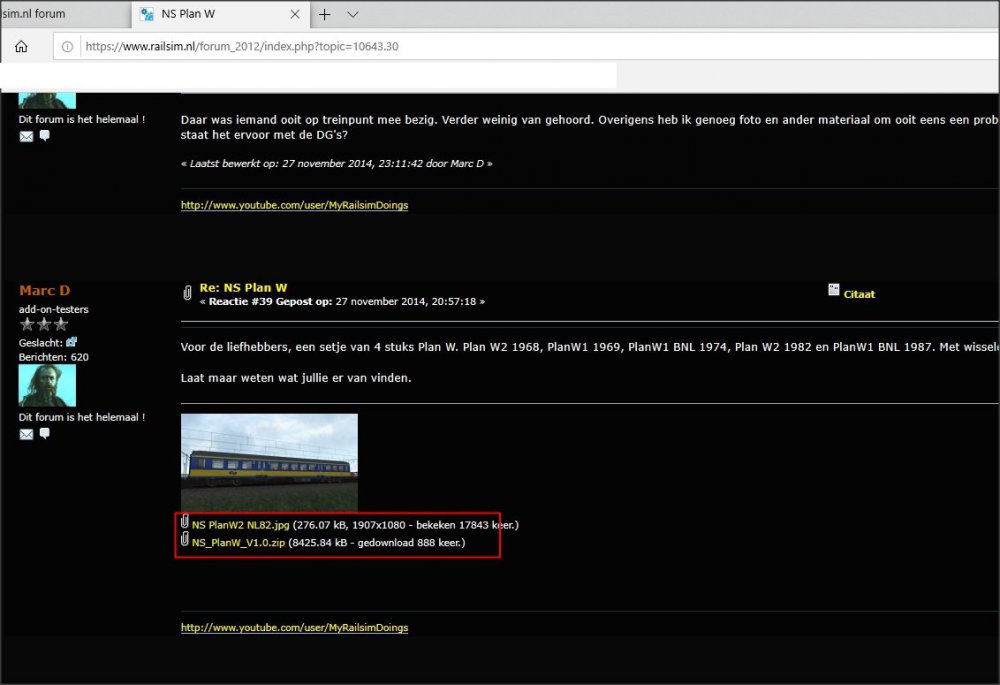Close the NS Plan W tab
Image resolution: width=1000 pixels, height=685 pixels.
pos(296,14)
